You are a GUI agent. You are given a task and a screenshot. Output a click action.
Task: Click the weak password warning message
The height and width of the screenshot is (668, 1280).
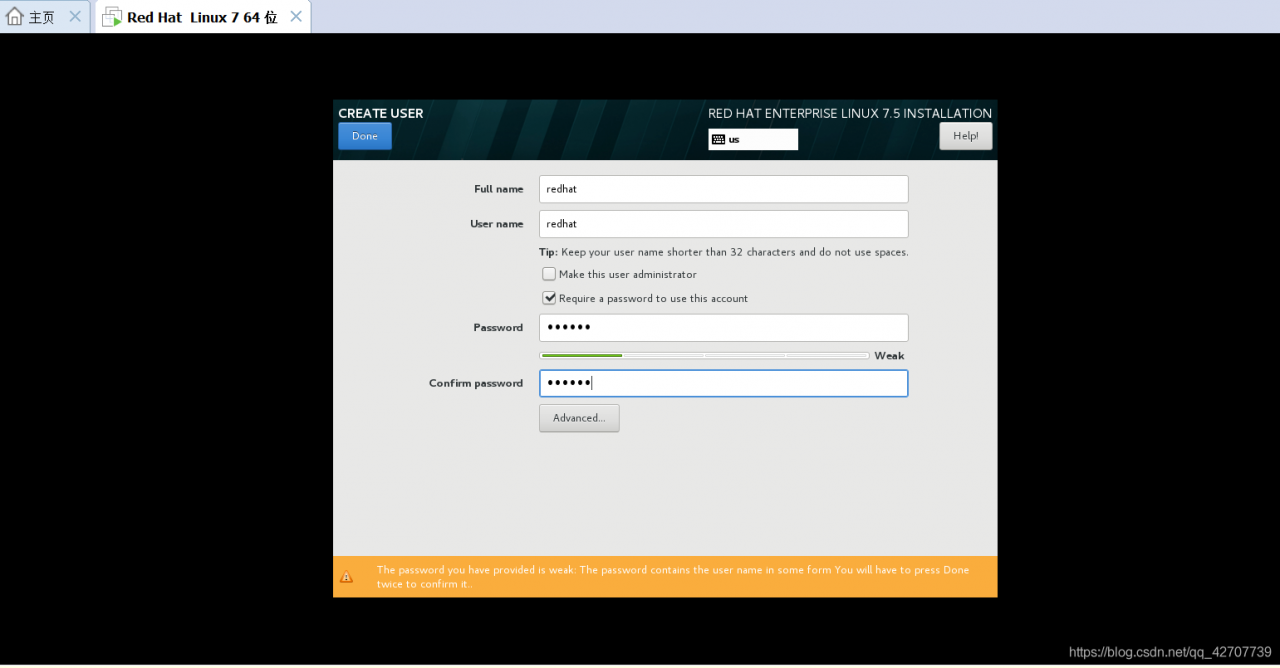click(x=673, y=577)
